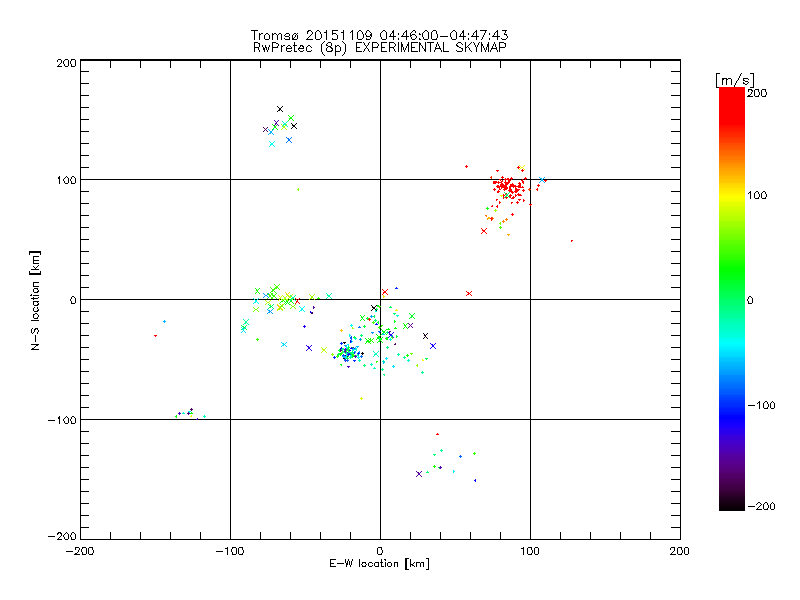Click the colorbar scale label '-100'
This screenshot has height=600, width=800.
761,406
